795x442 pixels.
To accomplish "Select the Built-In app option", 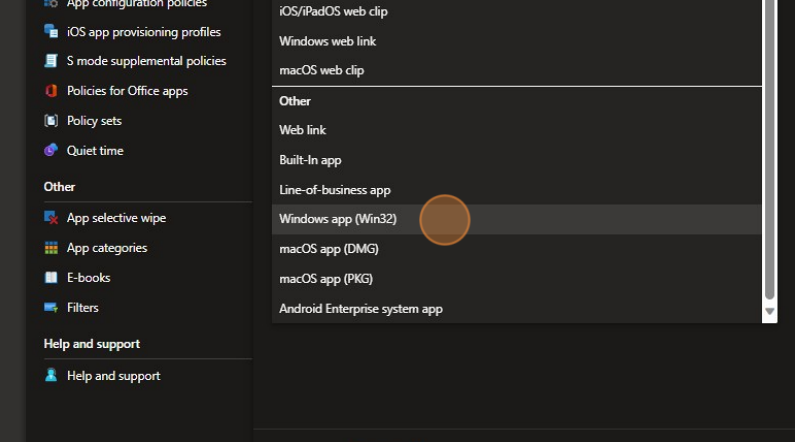I will coord(310,160).
